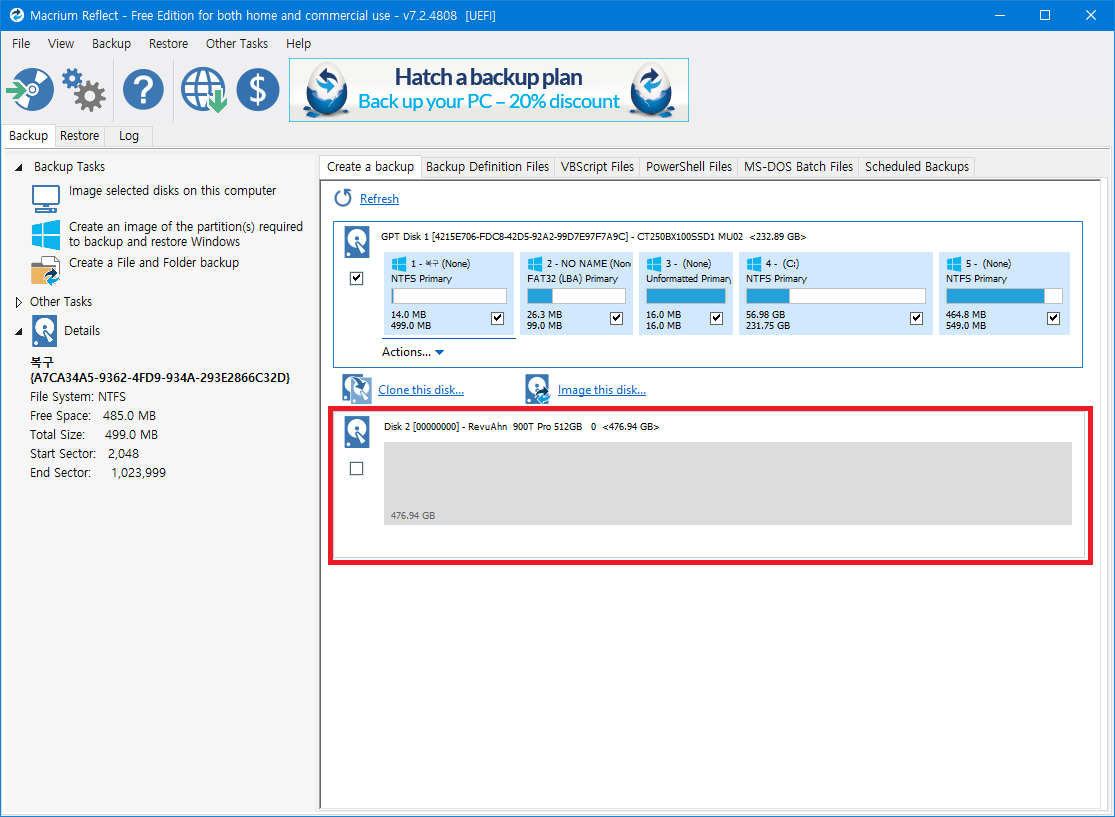The width and height of the screenshot is (1115, 817).
Task: Click the File and Folder backup icon
Action: [46, 271]
